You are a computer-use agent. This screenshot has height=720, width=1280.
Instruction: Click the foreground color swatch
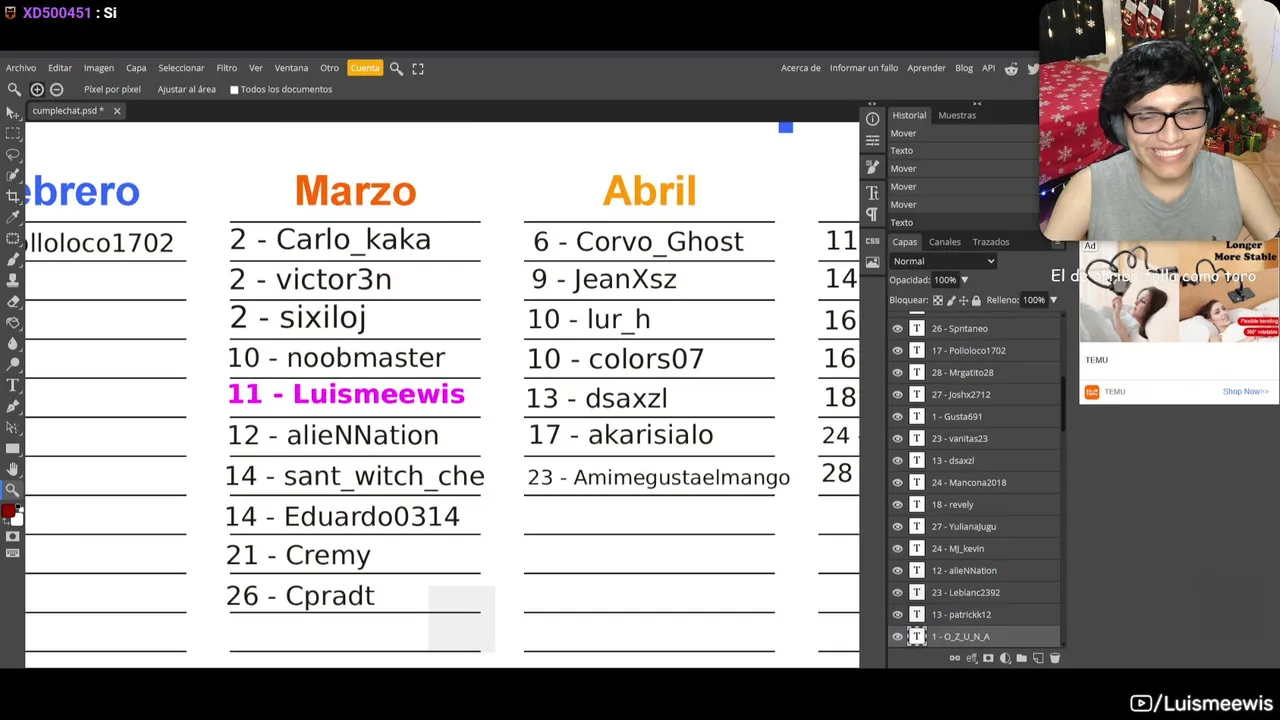tap(9, 511)
